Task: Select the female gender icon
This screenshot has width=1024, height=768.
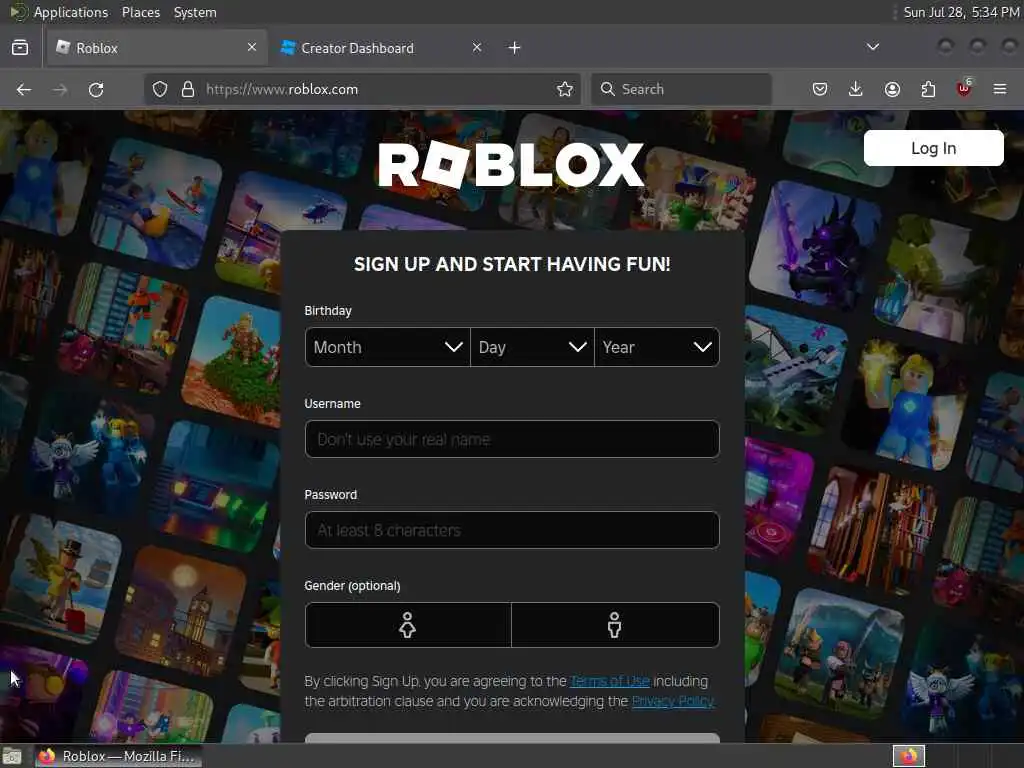Action: coord(408,625)
